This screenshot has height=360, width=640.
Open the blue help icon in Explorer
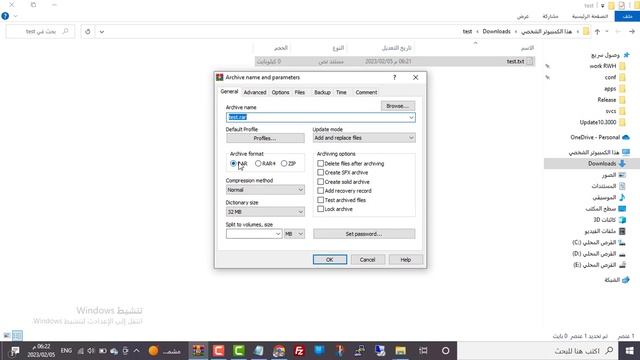click(x=5, y=16)
